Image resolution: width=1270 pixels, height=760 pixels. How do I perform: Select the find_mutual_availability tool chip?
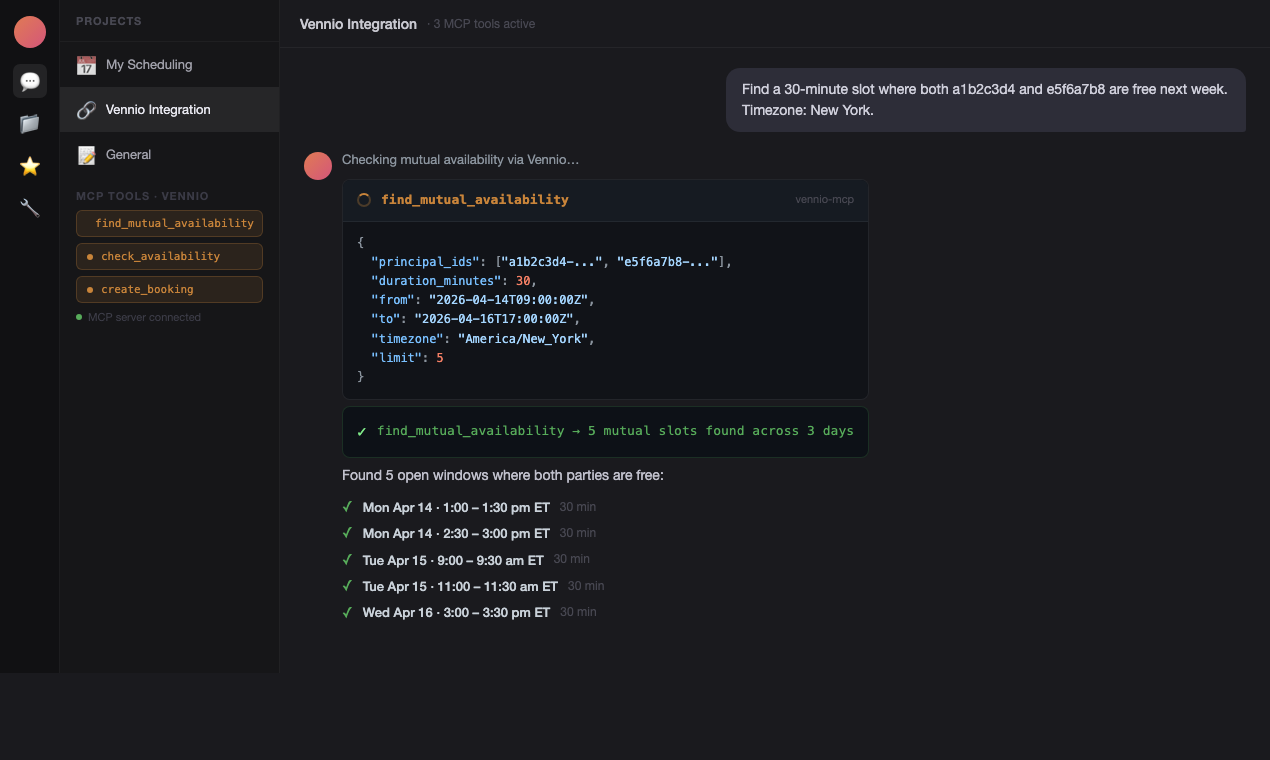[x=169, y=223]
